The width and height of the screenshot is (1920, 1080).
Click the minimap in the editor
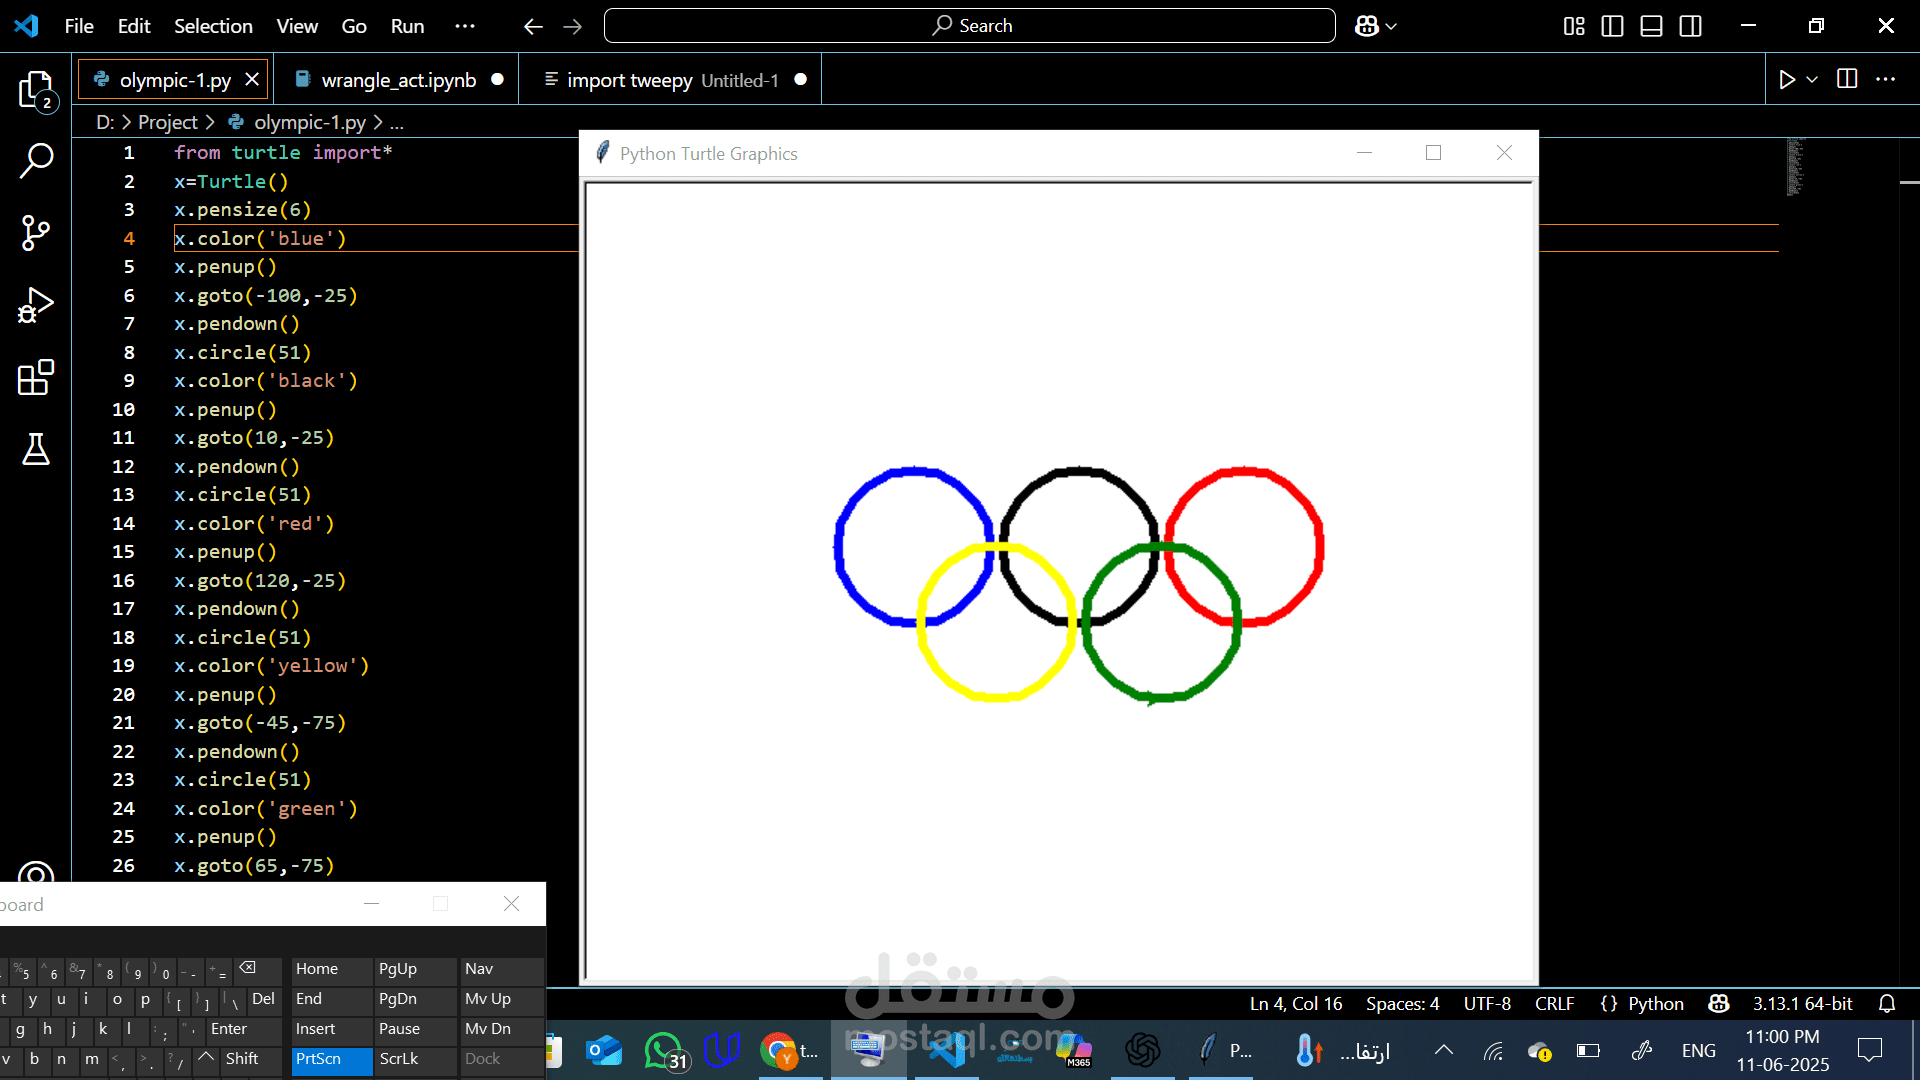[x=1794, y=166]
